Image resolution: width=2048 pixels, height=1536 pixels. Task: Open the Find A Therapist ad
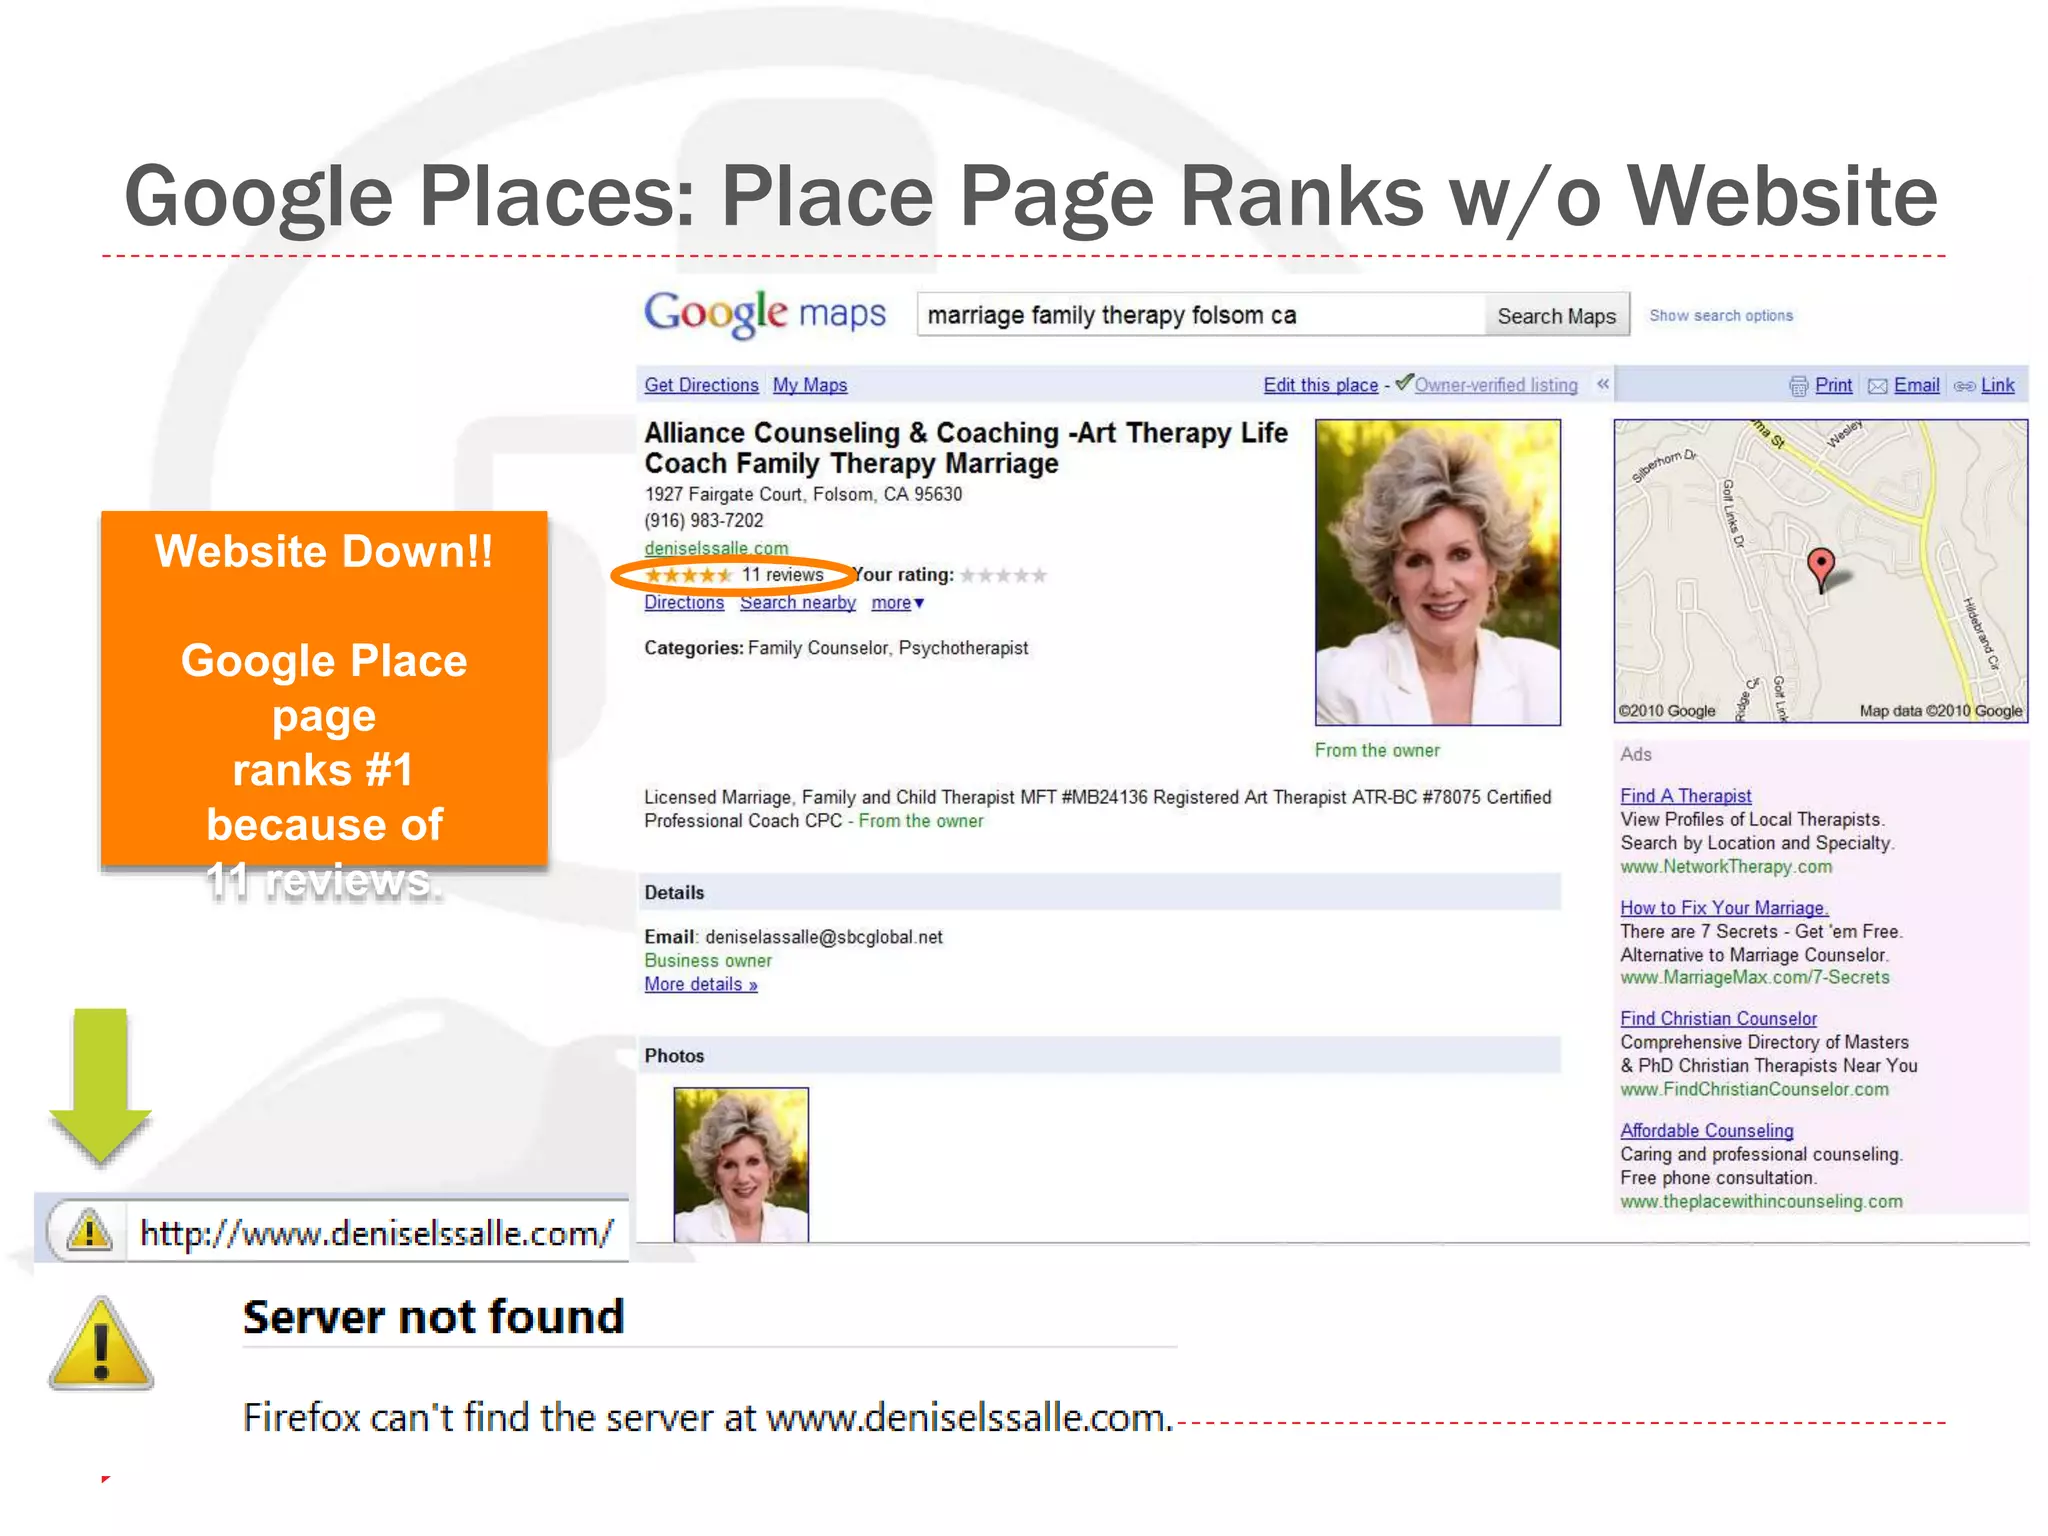[x=1686, y=796]
